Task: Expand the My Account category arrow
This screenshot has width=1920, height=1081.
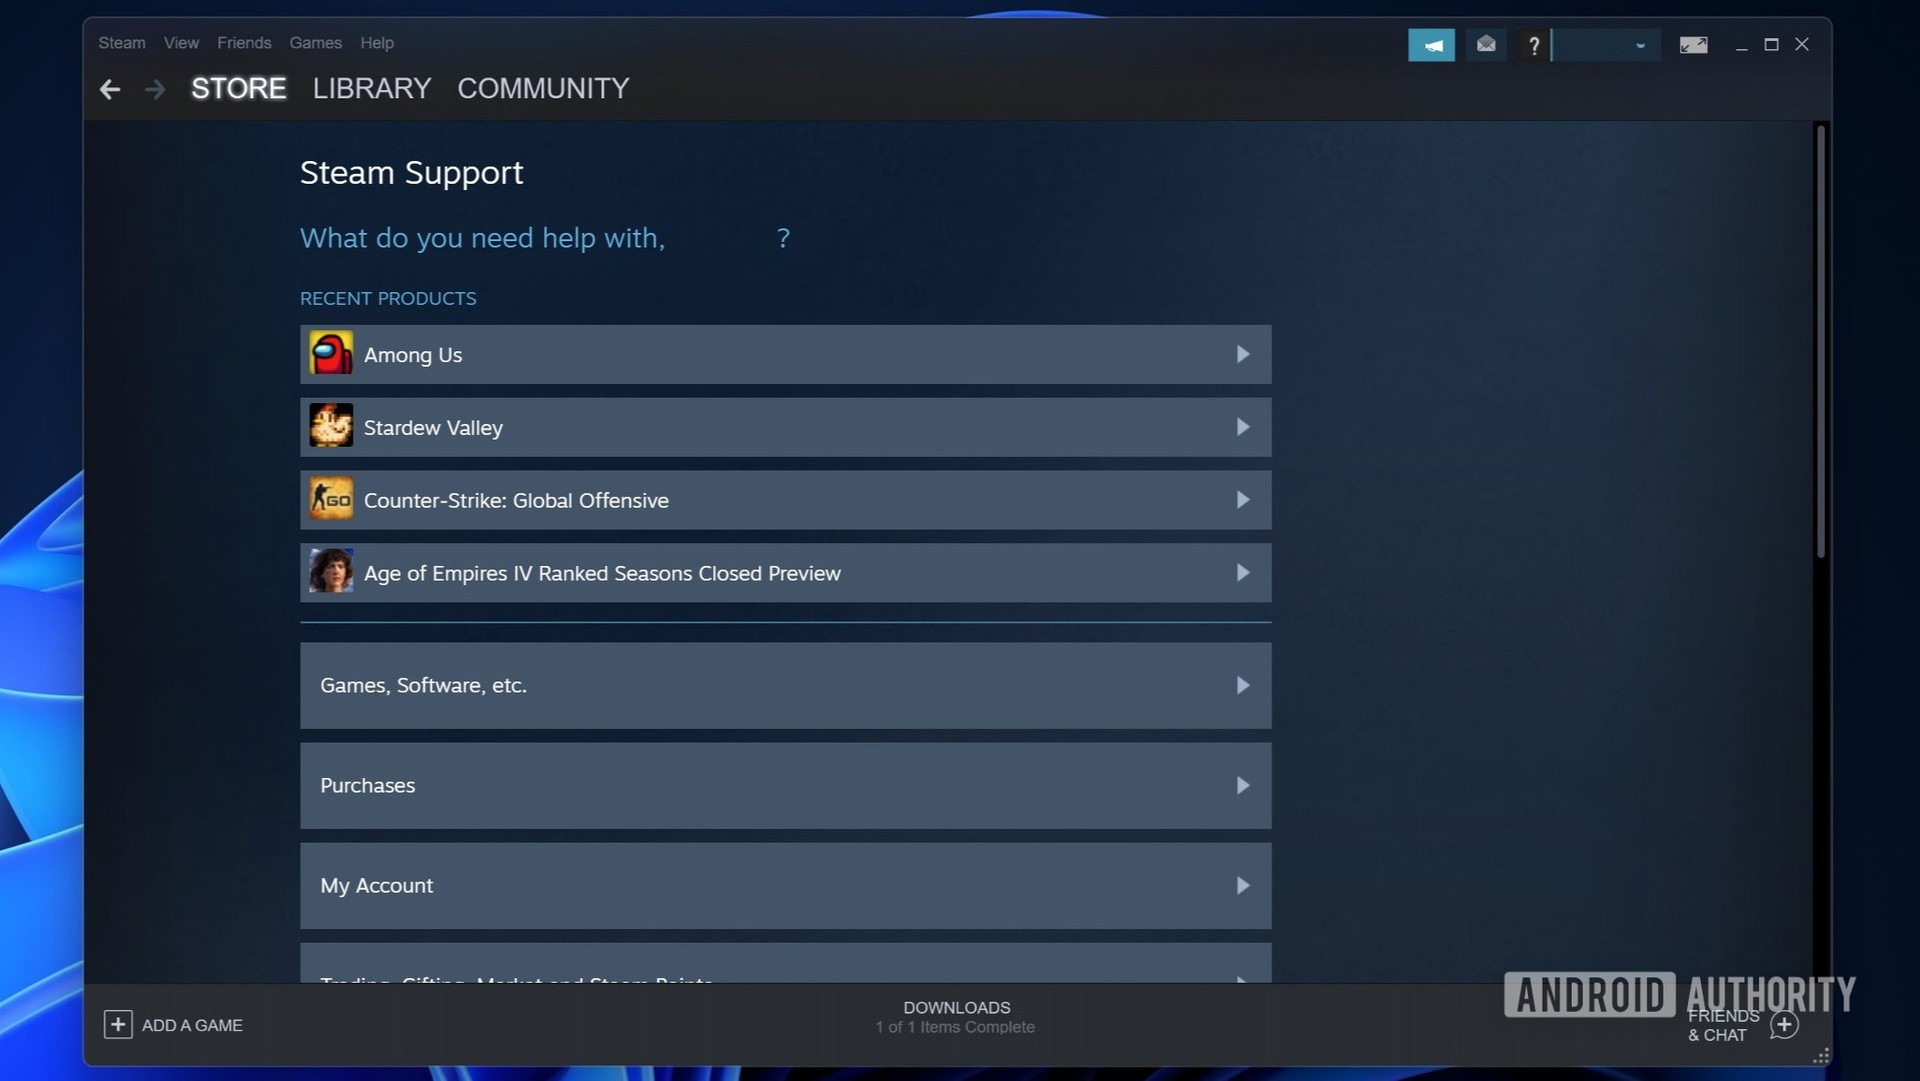Action: pyautogui.click(x=1242, y=886)
